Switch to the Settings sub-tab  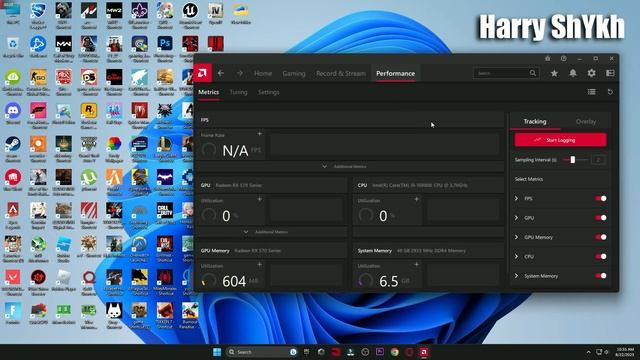(x=269, y=92)
